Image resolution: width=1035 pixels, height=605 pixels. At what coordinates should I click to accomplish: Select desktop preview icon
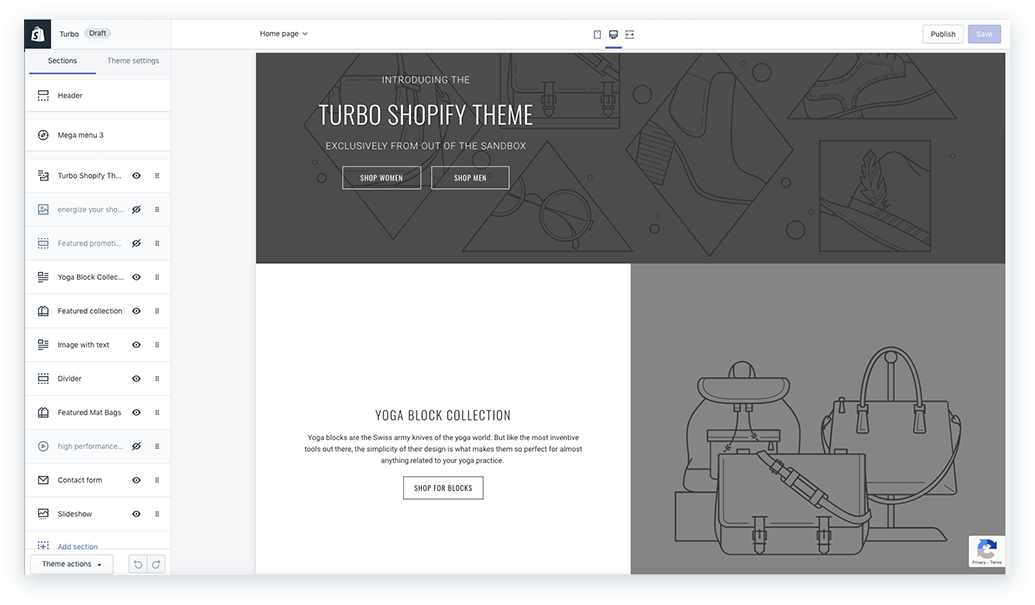click(x=613, y=34)
